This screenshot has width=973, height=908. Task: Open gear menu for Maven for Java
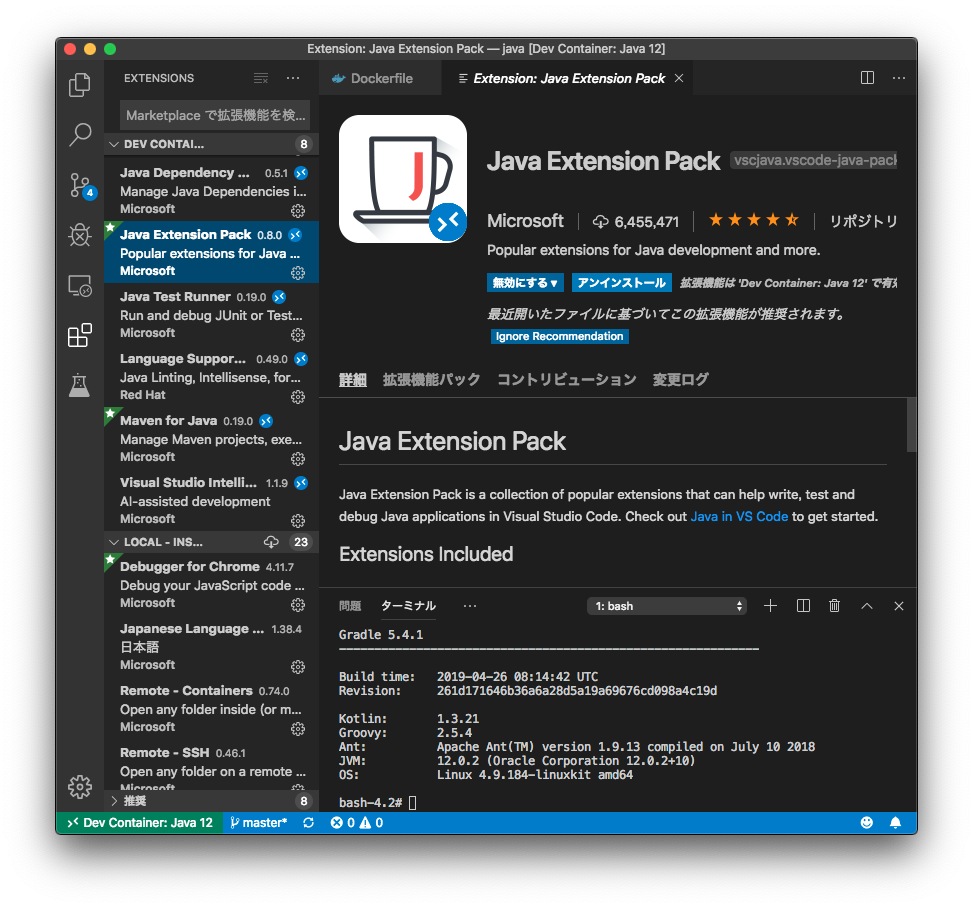pyautogui.click(x=298, y=459)
